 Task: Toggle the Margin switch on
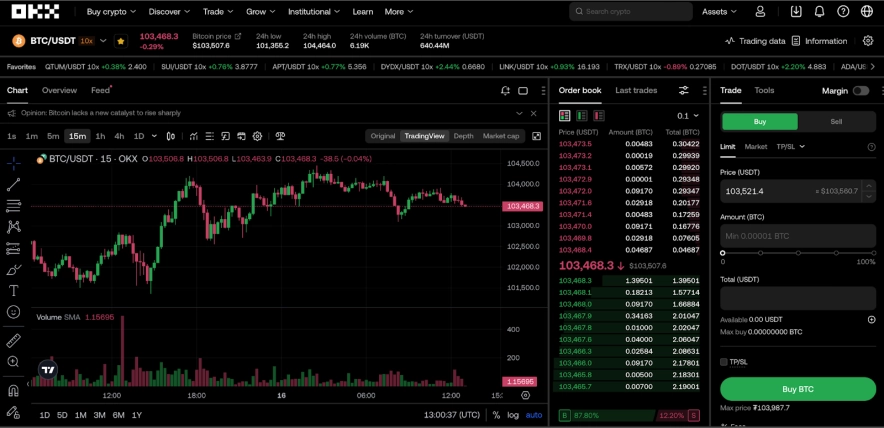(860, 91)
